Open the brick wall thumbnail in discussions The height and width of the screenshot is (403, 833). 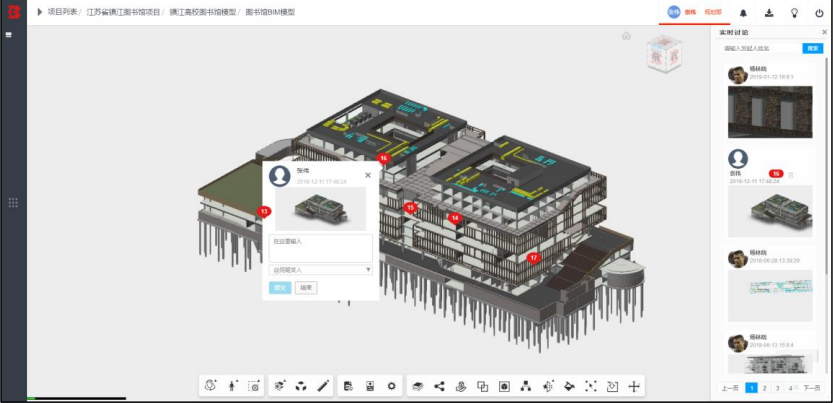tap(770, 112)
